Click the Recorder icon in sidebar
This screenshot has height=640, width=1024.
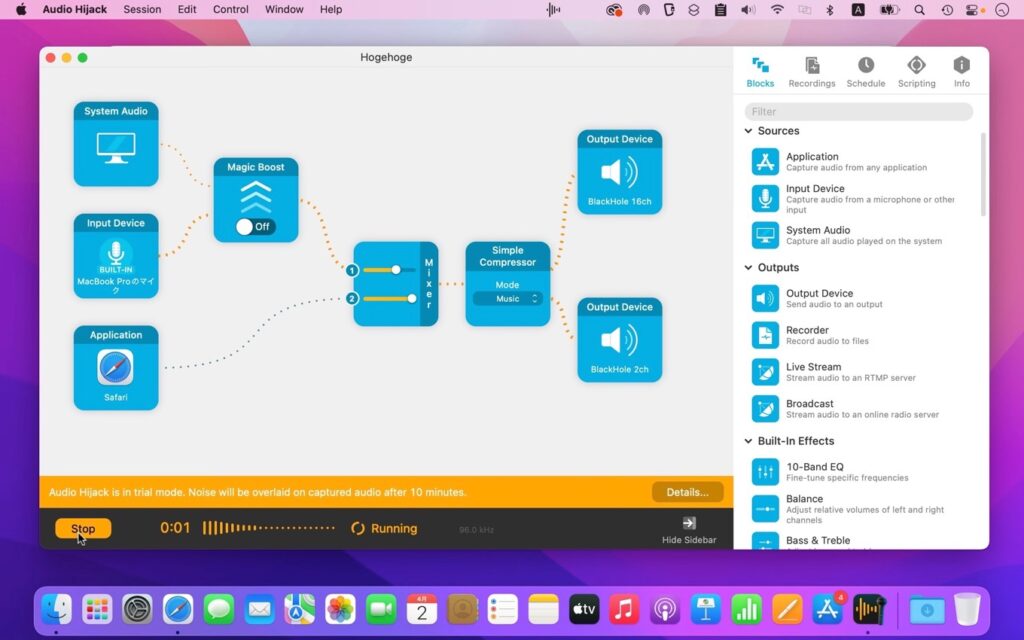[765, 335]
